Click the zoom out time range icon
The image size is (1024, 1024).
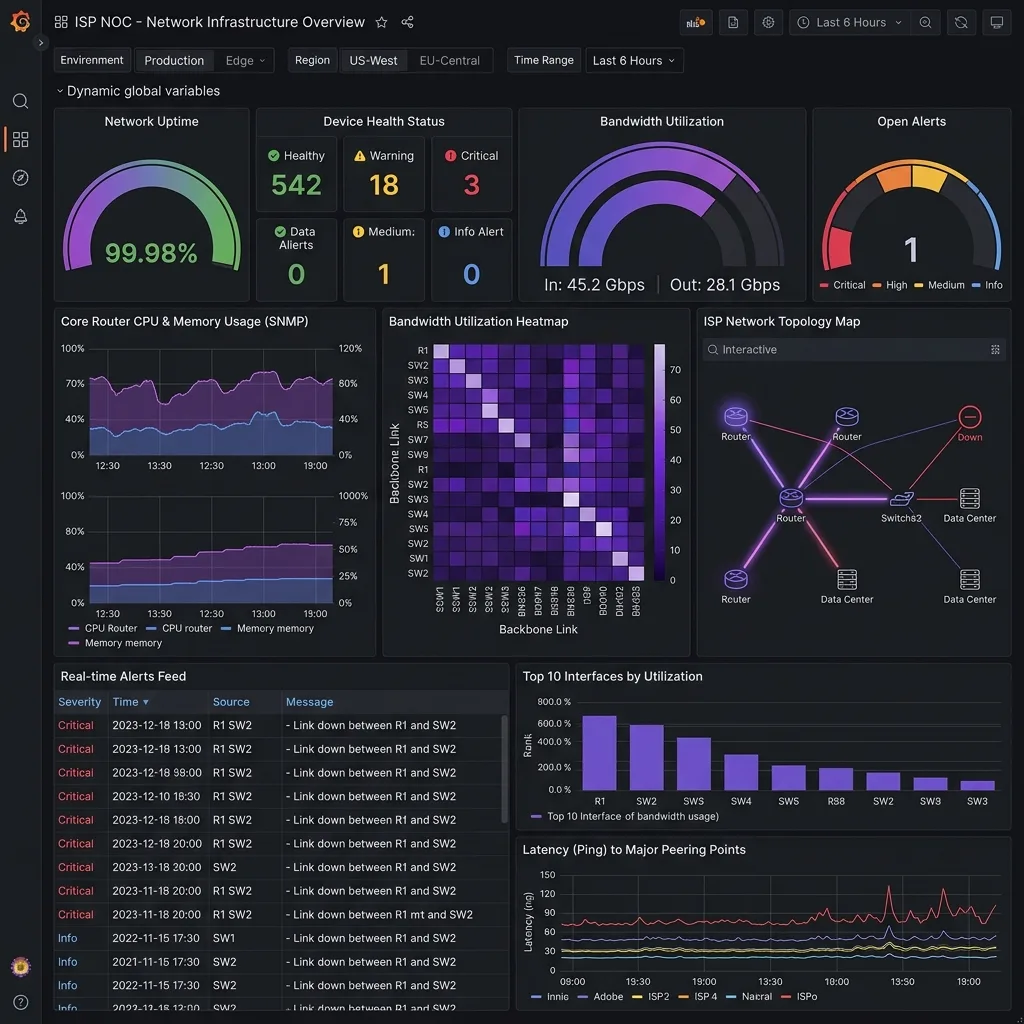925,22
